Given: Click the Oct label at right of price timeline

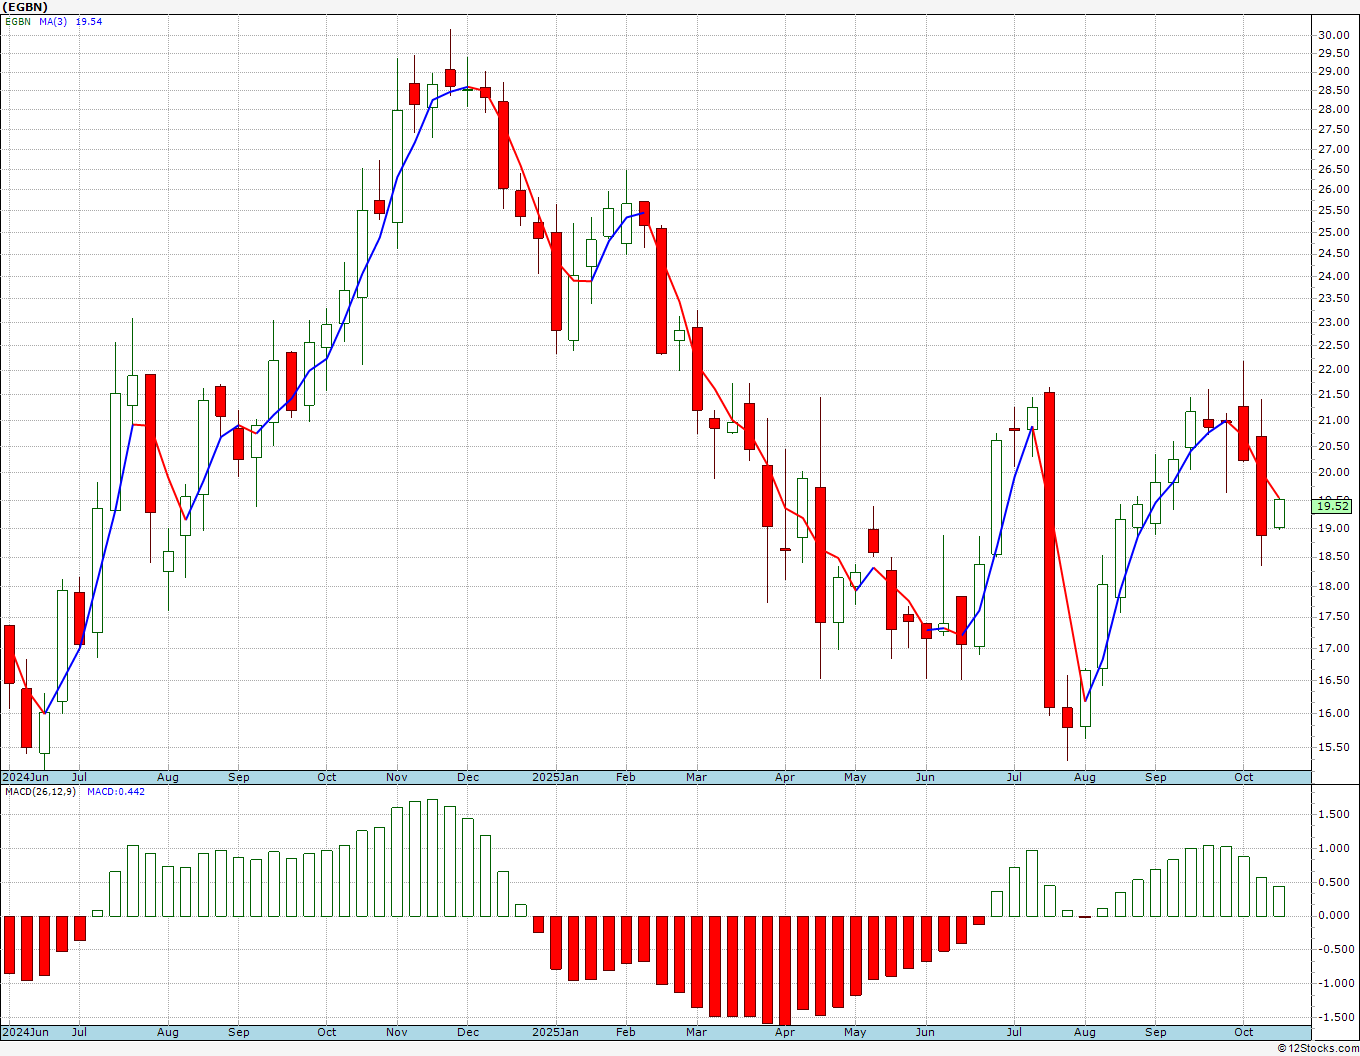Looking at the screenshot, I should click(1243, 777).
